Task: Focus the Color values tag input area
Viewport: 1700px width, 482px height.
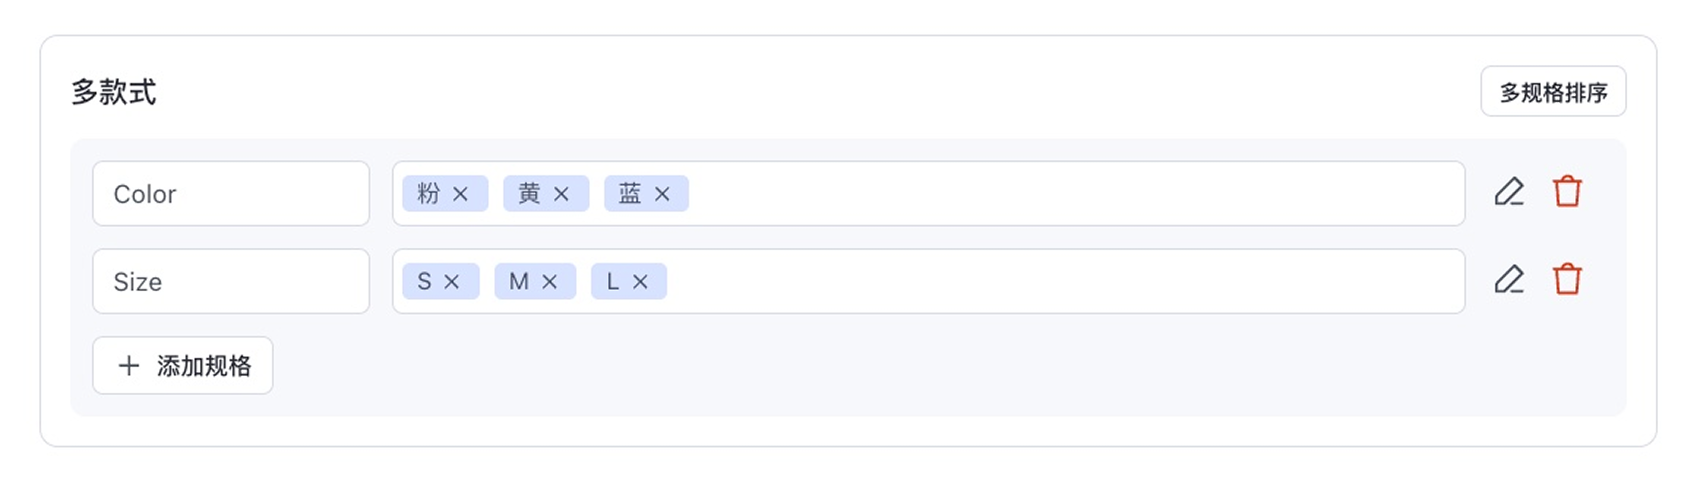Action: pos(1070,194)
